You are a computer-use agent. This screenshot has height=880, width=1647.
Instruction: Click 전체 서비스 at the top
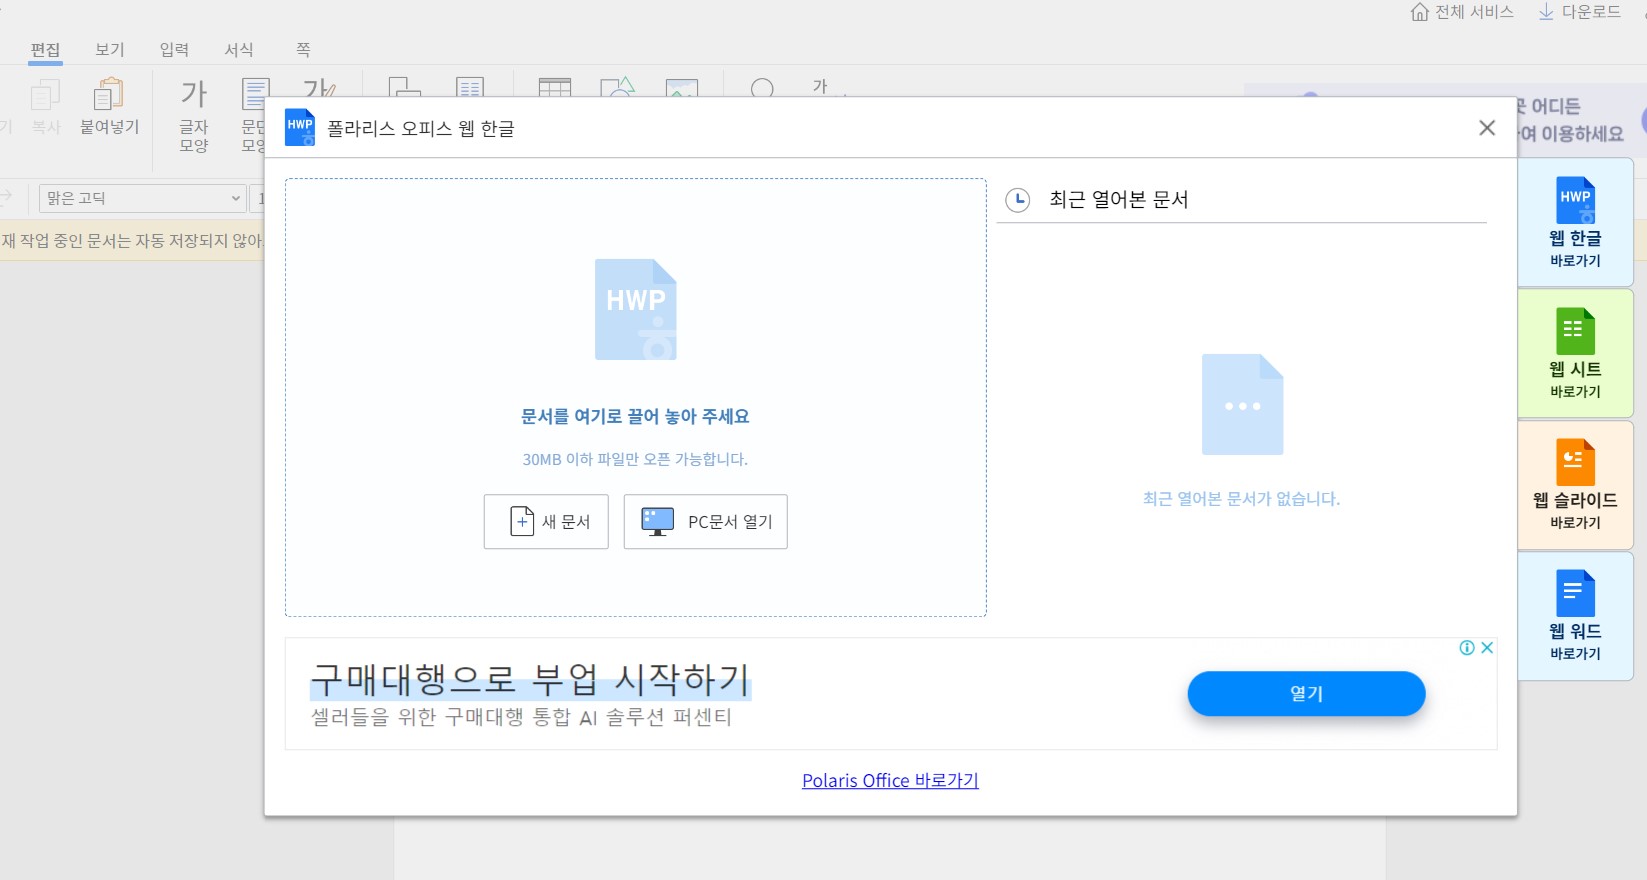(x=1462, y=12)
